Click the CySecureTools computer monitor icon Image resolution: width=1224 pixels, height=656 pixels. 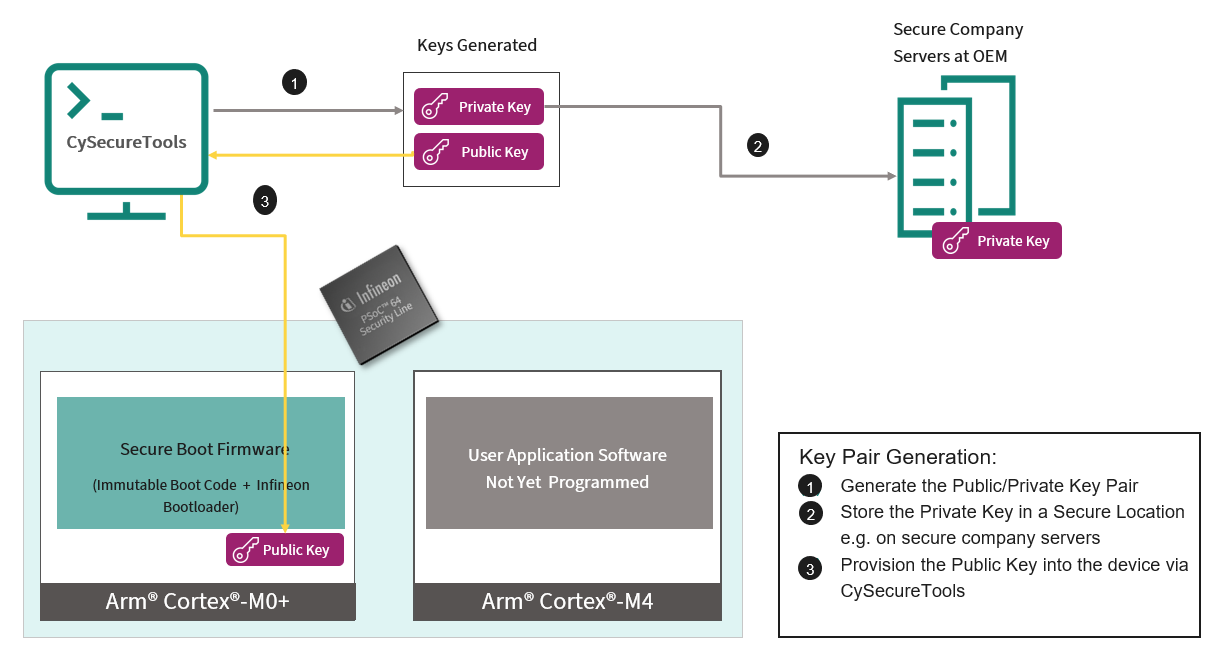point(127,142)
